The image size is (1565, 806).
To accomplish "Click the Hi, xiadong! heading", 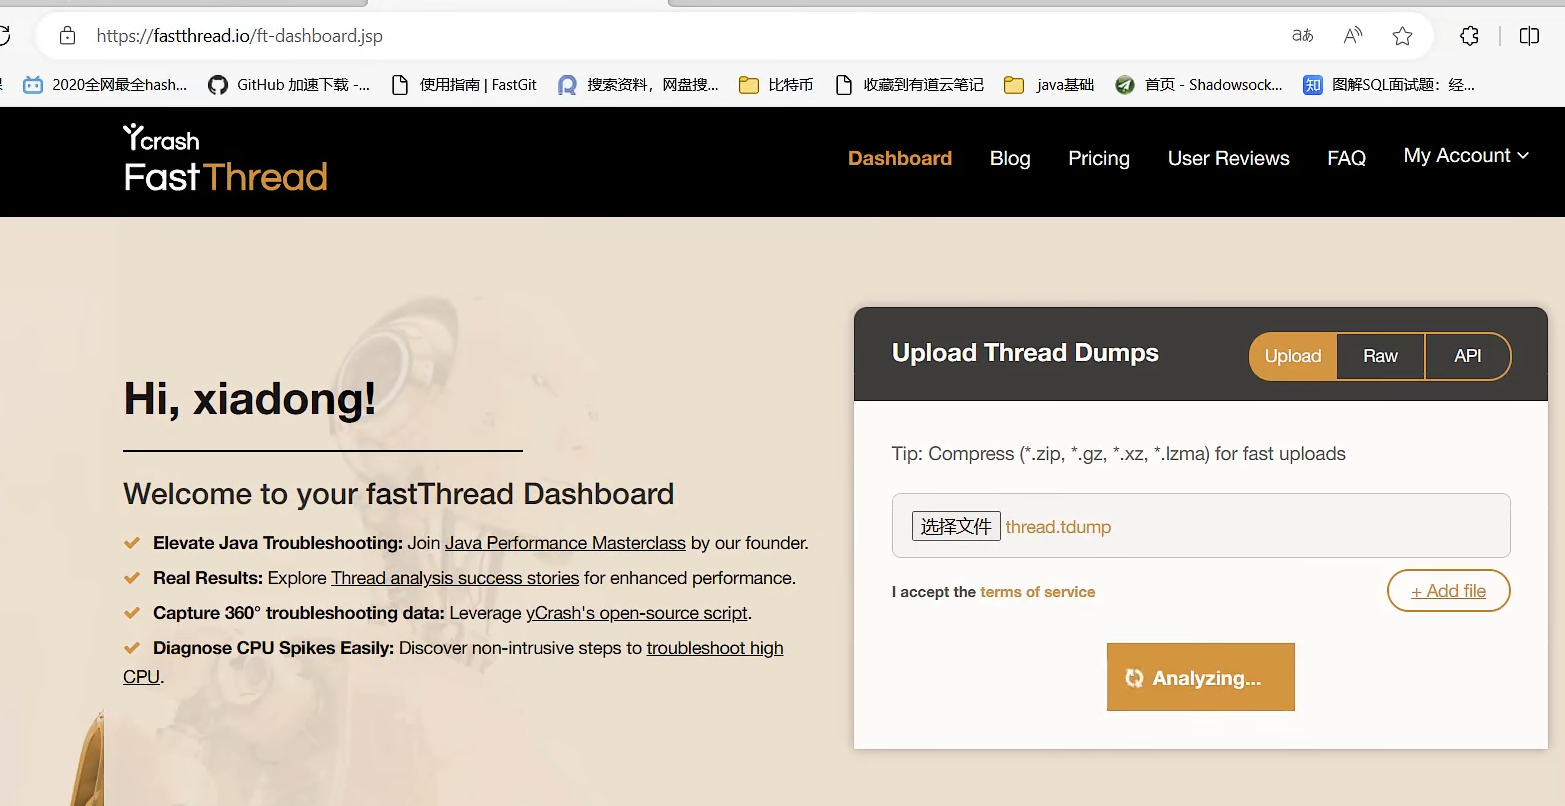I will 250,399.
